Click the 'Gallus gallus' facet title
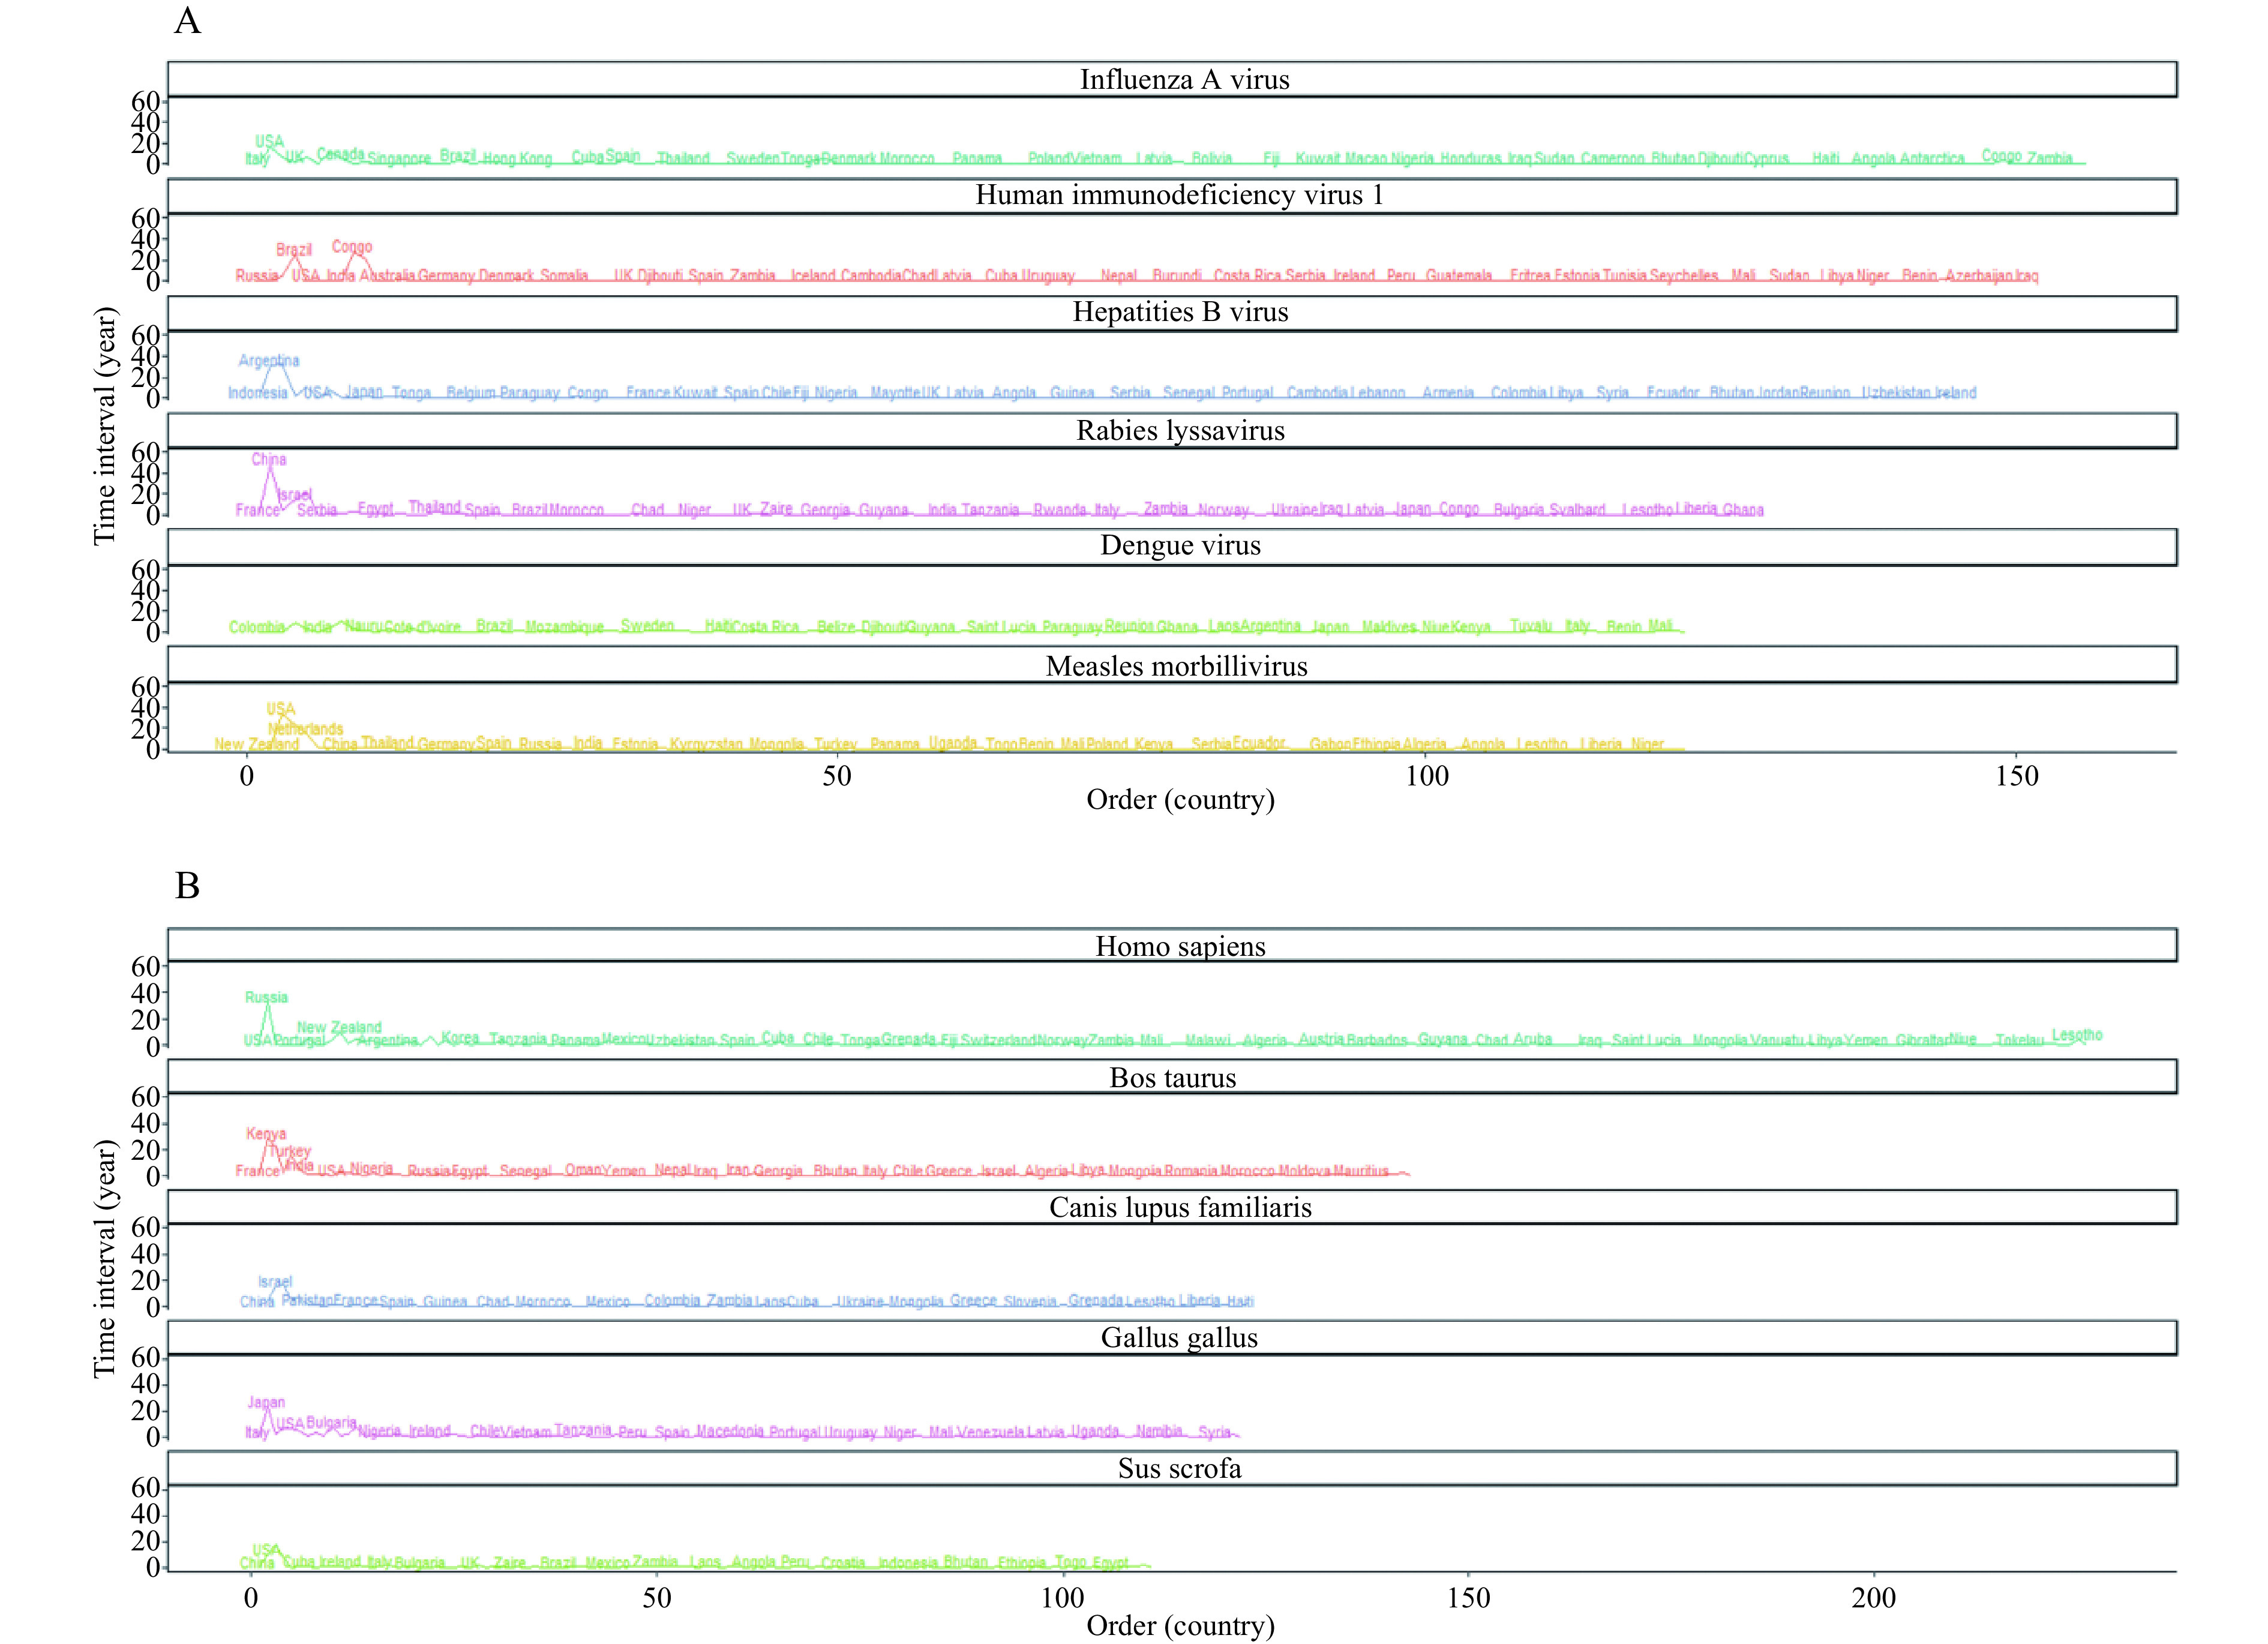The image size is (2268, 1644). [x=1179, y=1338]
